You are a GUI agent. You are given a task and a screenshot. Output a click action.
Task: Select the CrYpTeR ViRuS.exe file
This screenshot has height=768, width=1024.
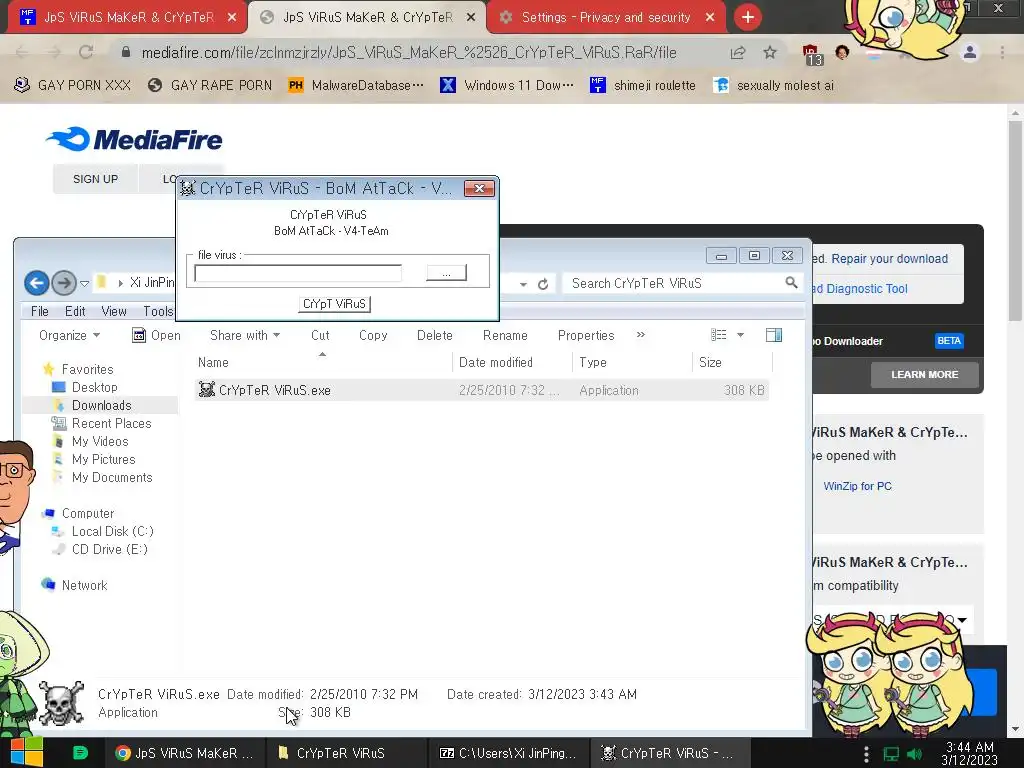click(482, 390)
